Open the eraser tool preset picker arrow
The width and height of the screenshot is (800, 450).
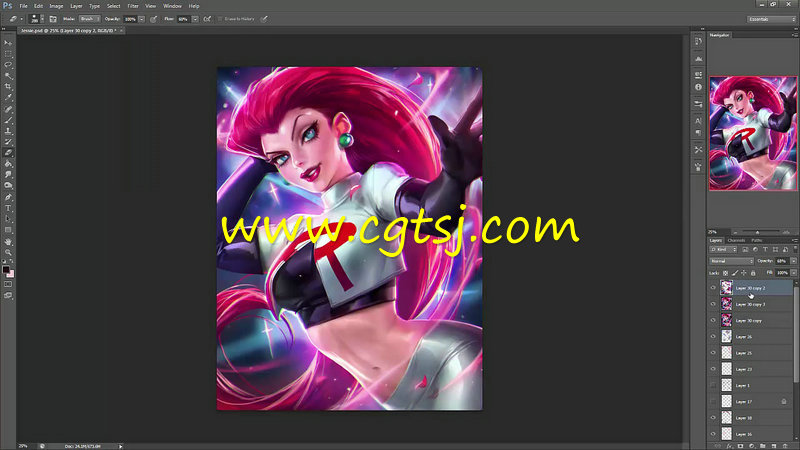[21, 19]
